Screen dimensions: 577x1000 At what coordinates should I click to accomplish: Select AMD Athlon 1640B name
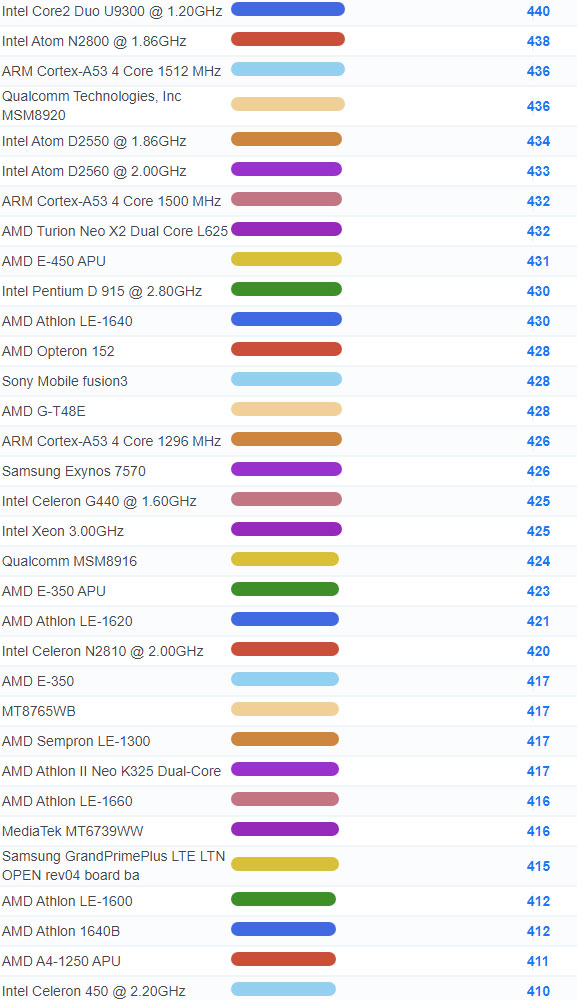(61, 930)
